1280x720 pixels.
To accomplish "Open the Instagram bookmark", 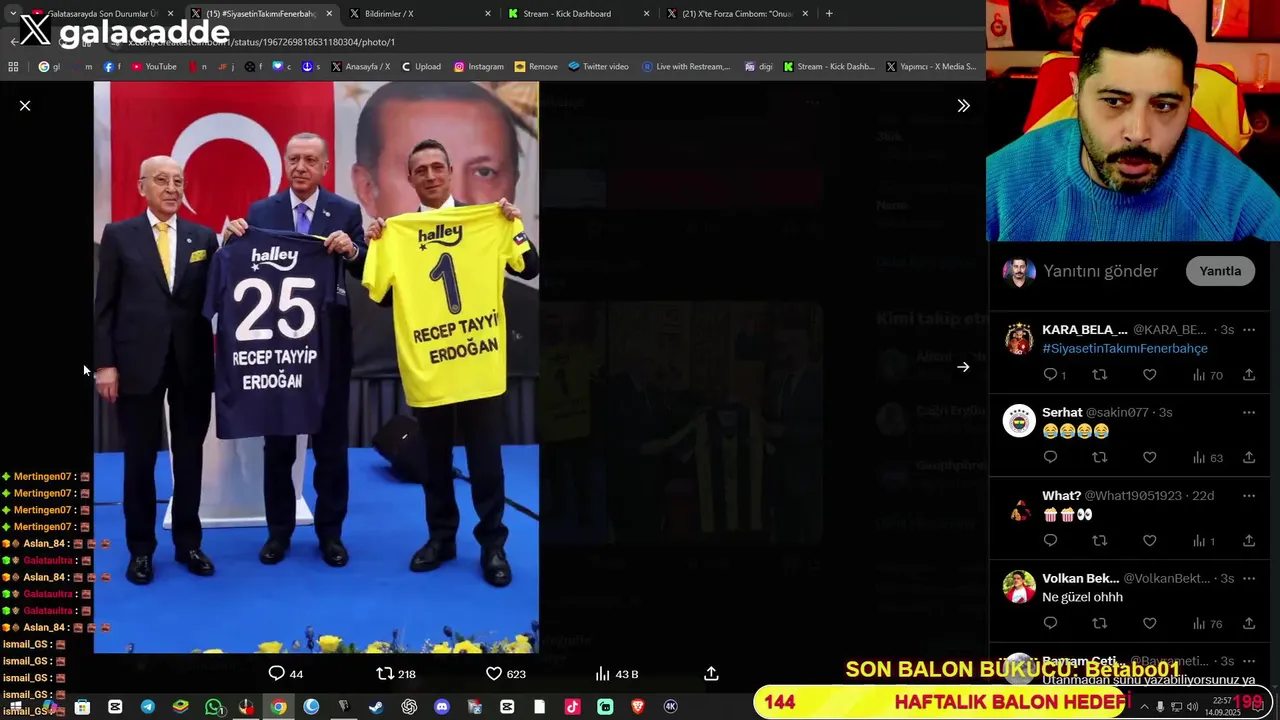I will (479, 67).
